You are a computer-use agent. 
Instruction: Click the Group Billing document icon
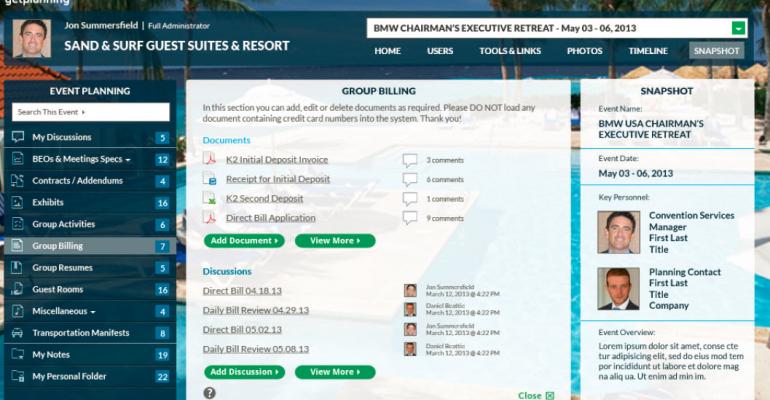click(x=18, y=245)
